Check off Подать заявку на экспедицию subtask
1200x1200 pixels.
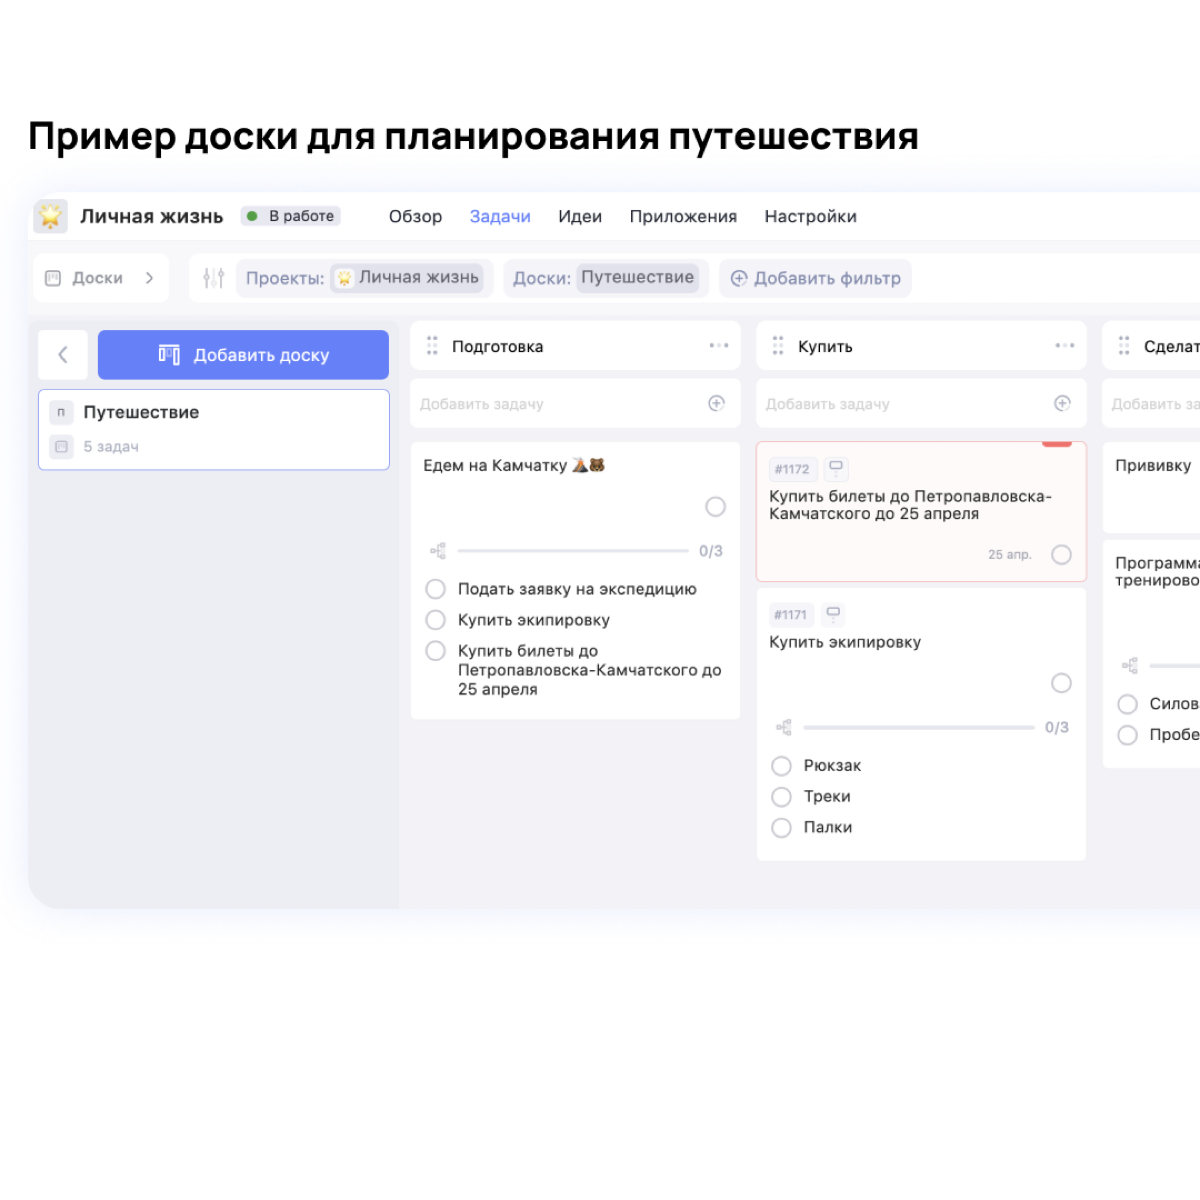coord(436,589)
